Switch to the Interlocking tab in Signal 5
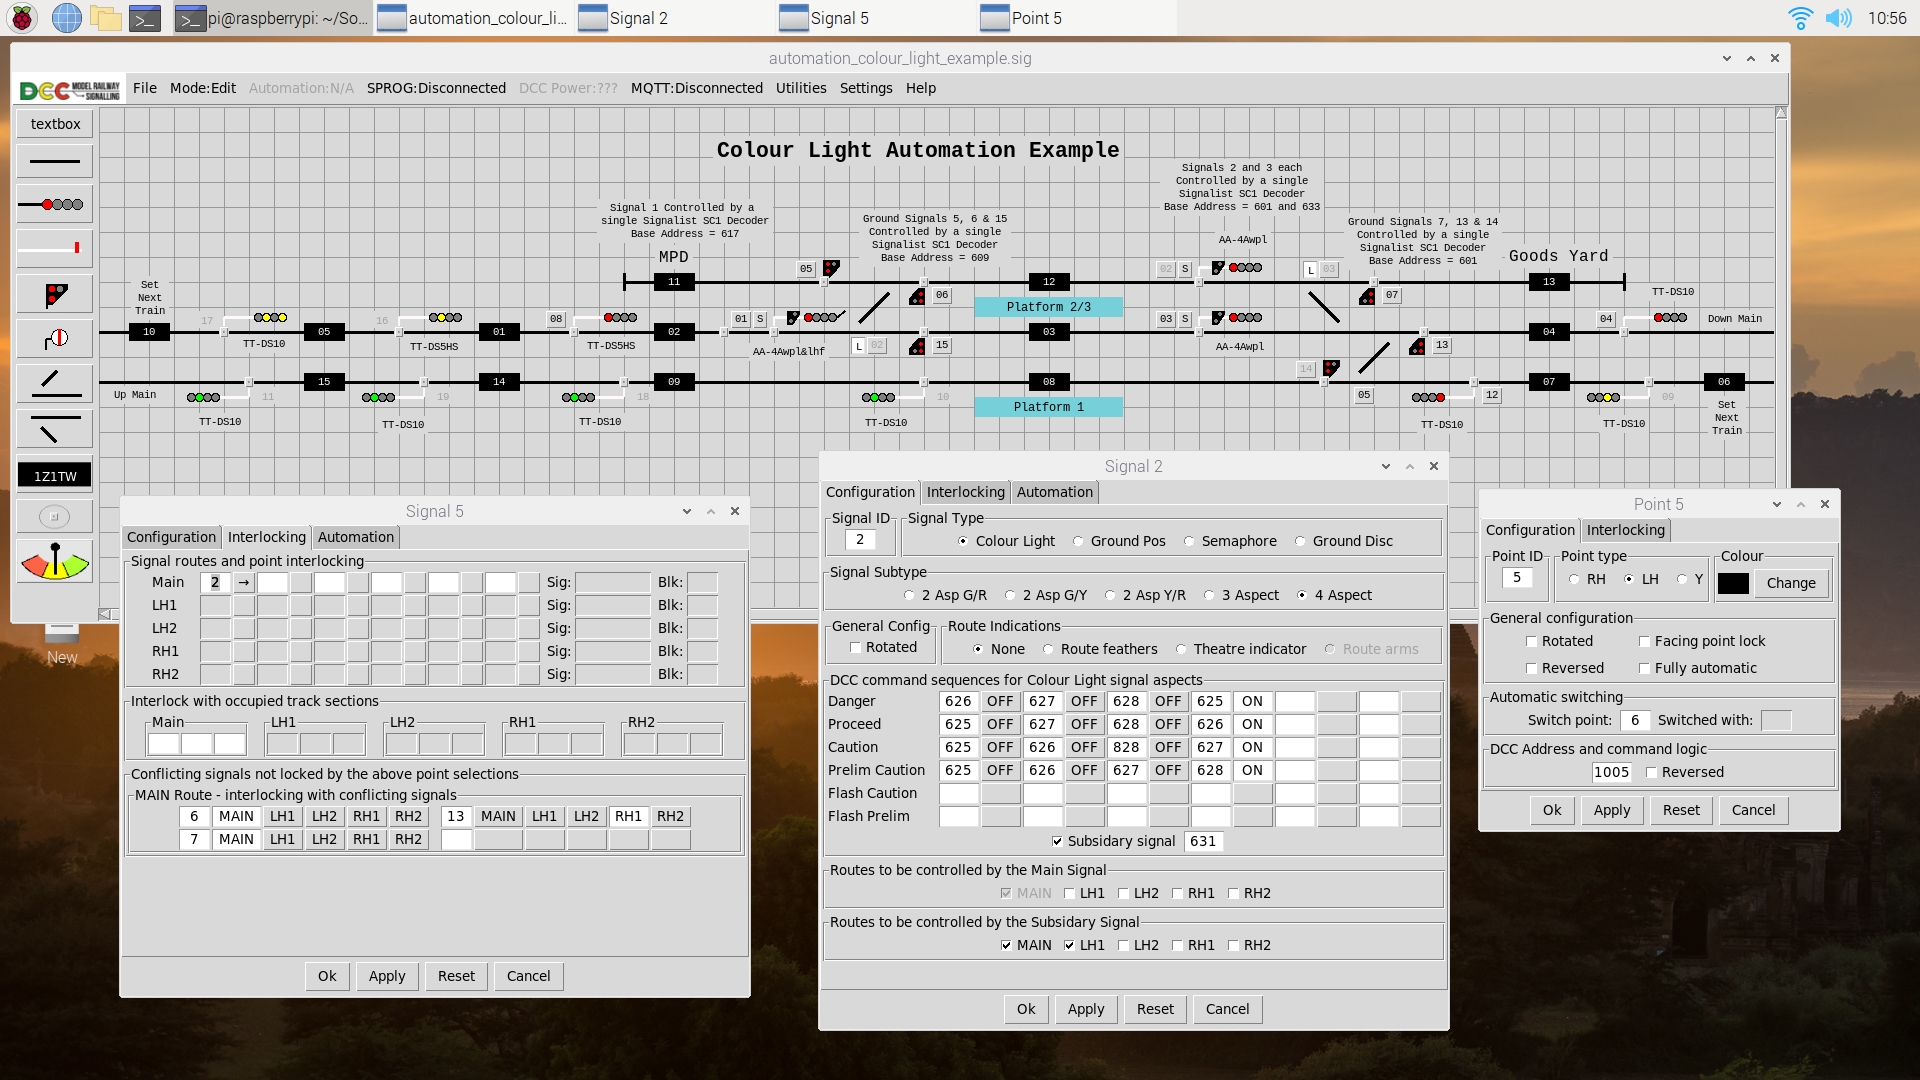 [x=265, y=535]
